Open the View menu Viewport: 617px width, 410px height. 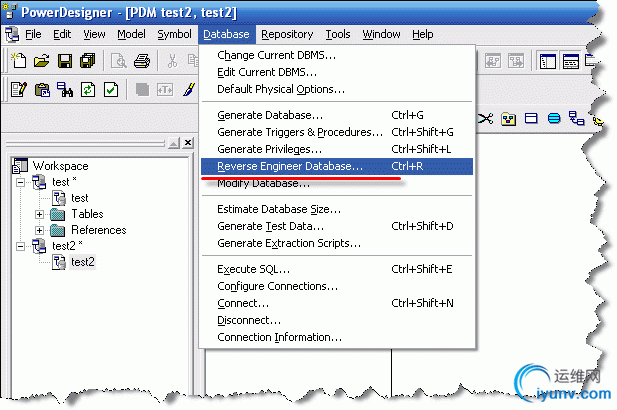click(x=94, y=35)
